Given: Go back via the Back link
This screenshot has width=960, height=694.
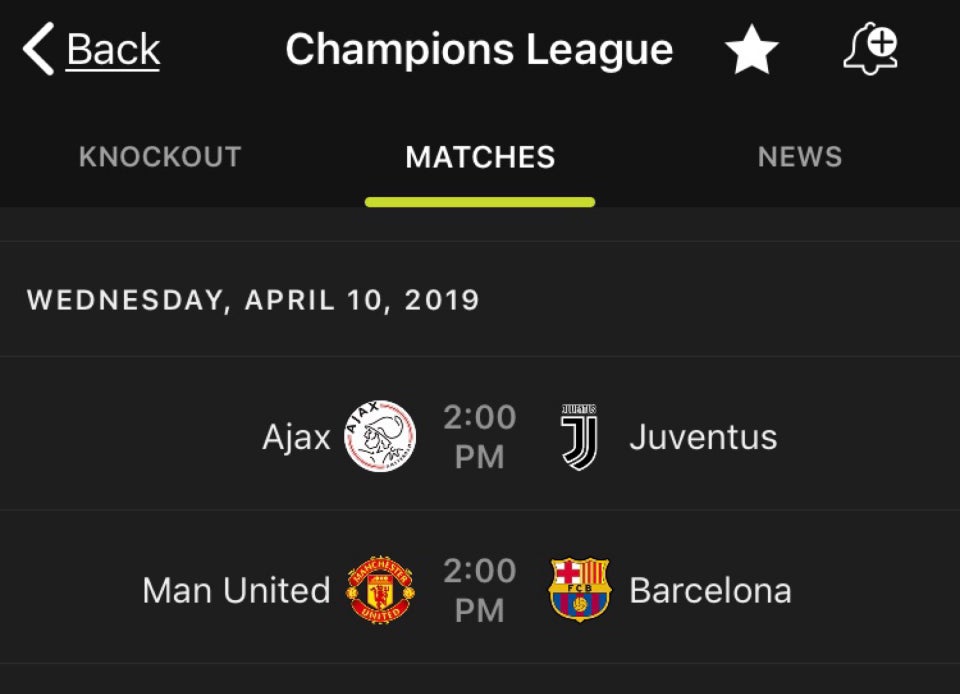Looking at the screenshot, I should (113, 50).
